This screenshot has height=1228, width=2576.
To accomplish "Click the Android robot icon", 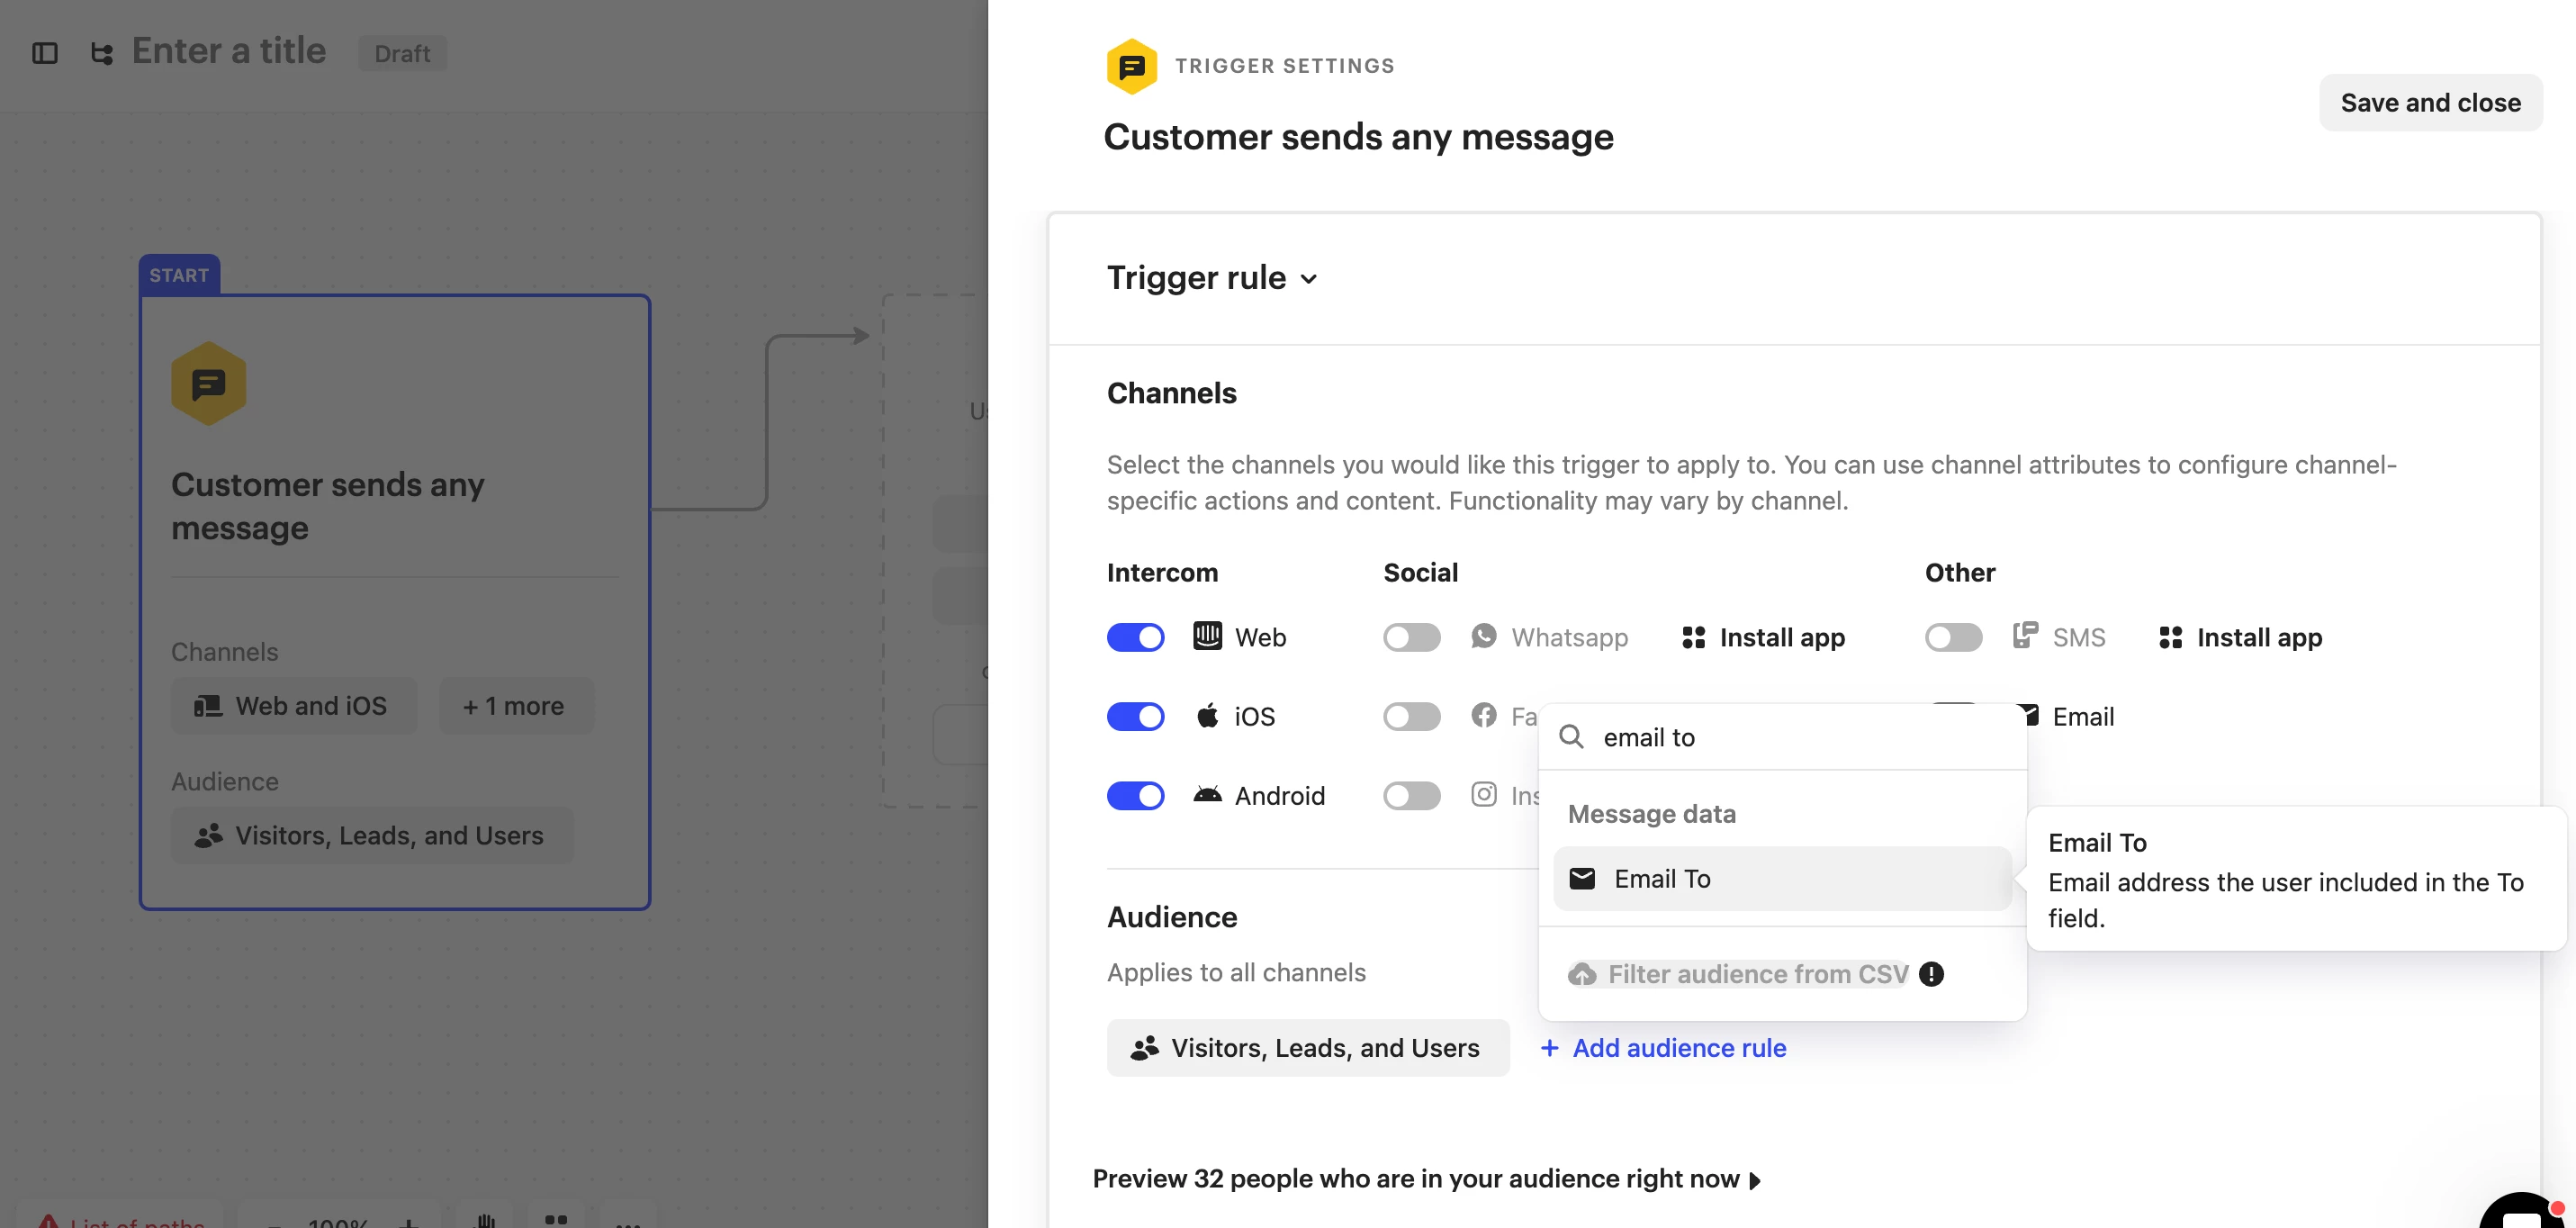I will [x=1207, y=795].
